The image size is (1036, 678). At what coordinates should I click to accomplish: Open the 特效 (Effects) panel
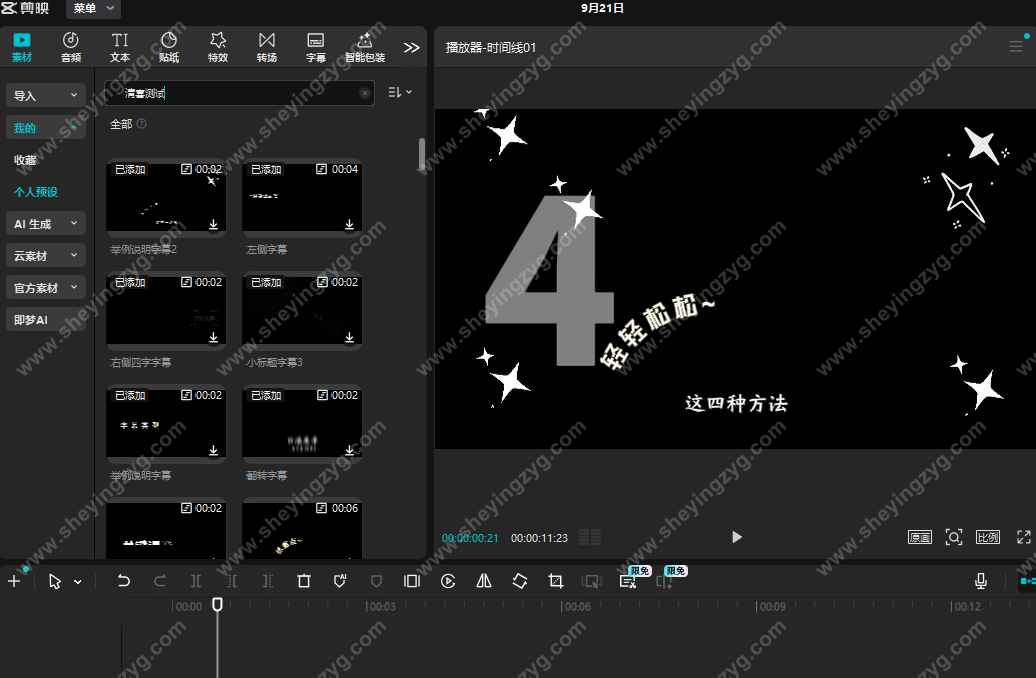point(218,46)
